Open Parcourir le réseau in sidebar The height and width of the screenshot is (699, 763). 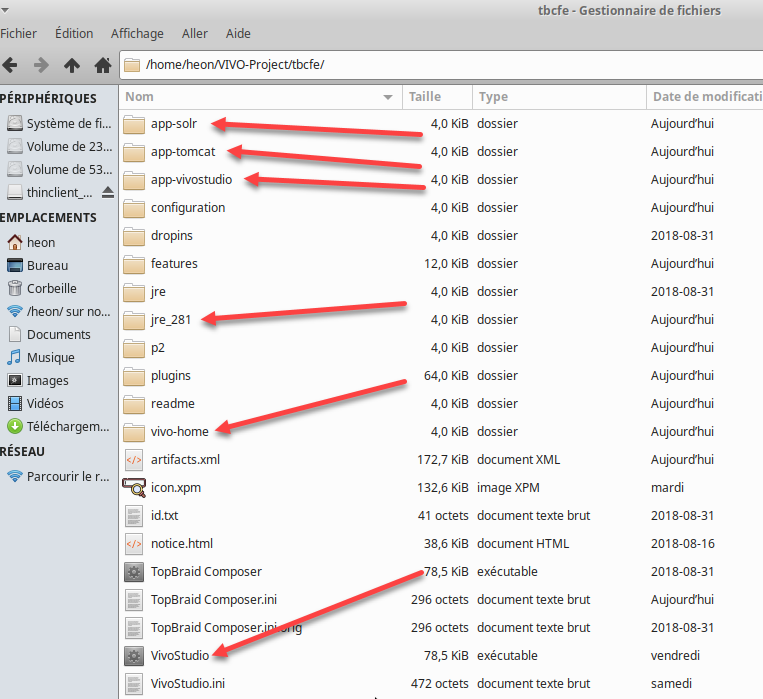point(59,477)
